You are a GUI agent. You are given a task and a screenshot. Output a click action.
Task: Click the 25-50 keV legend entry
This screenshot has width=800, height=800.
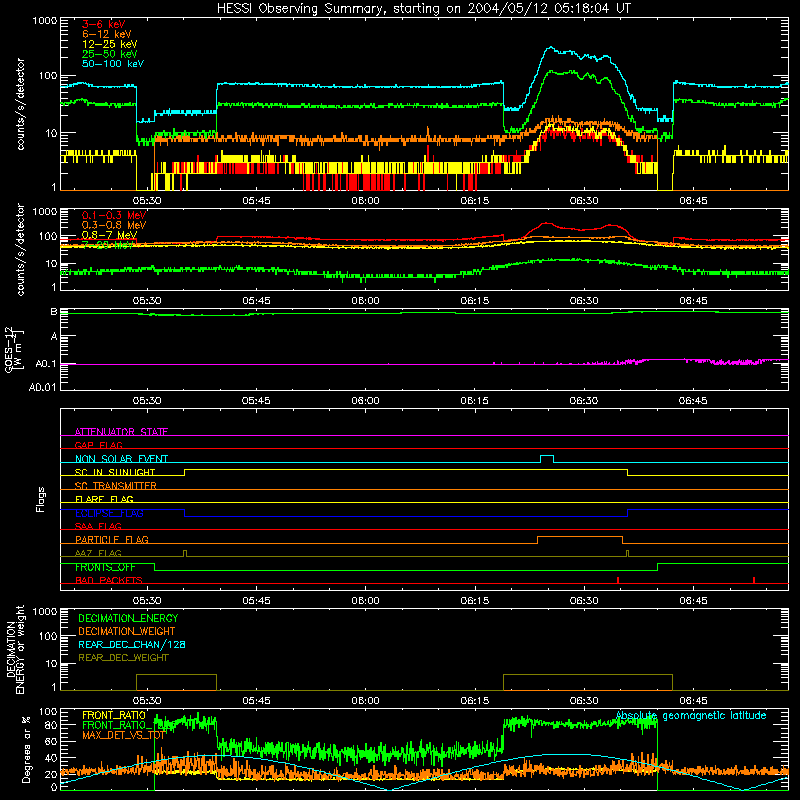click(x=110, y=54)
